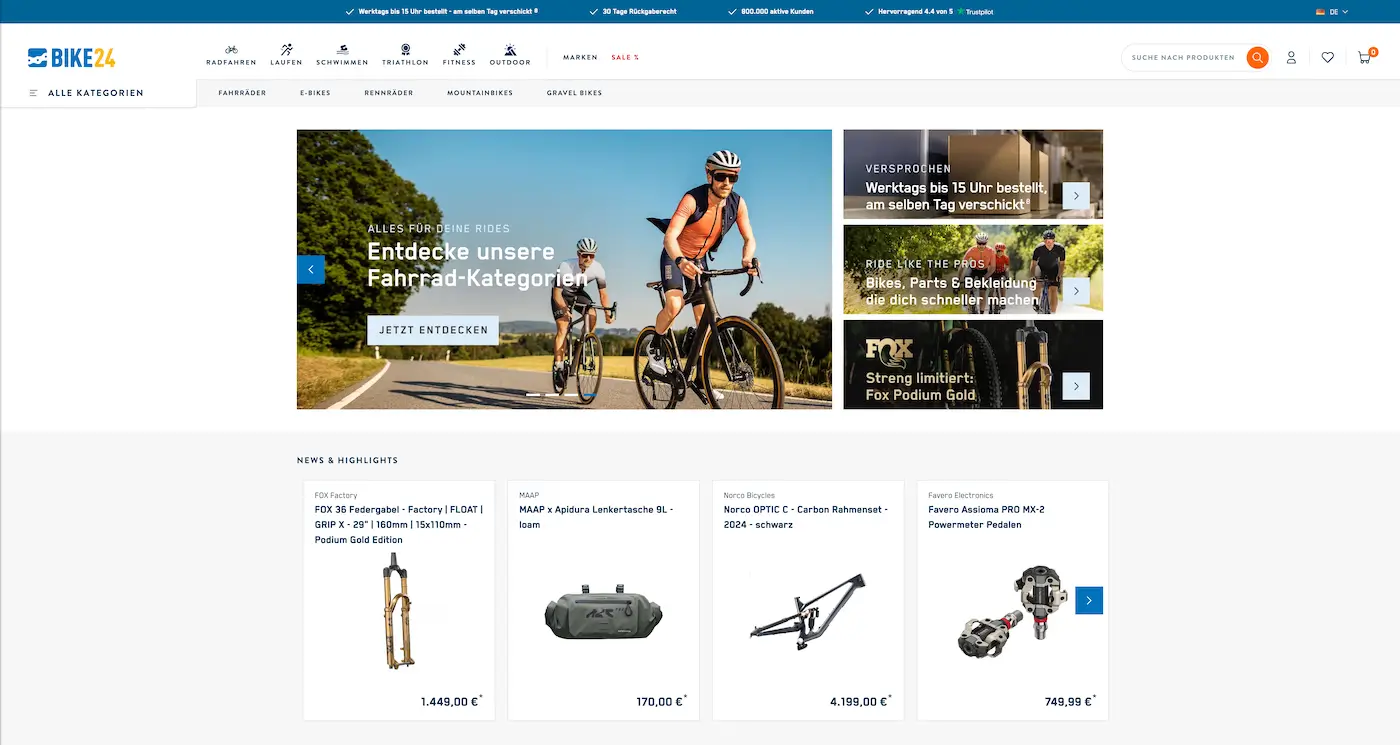Click the 800.000 aktive Kunden notice
Image resolution: width=1400 pixels, height=745 pixels.
[x=771, y=11]
